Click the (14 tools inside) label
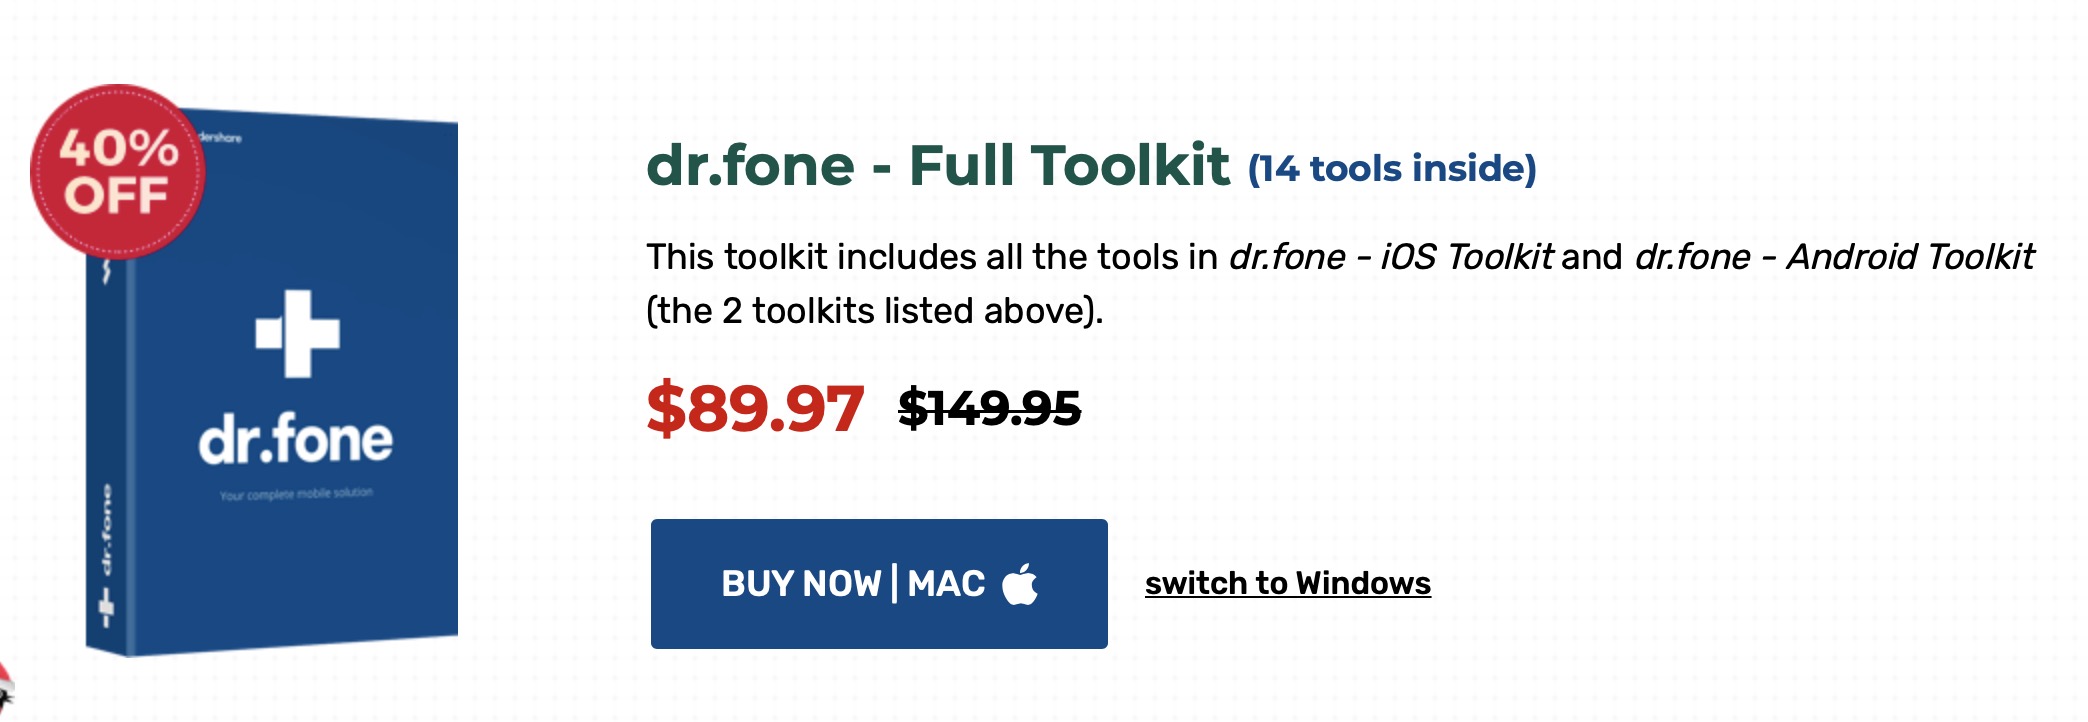2088x722 pixels. point(1392,169)
